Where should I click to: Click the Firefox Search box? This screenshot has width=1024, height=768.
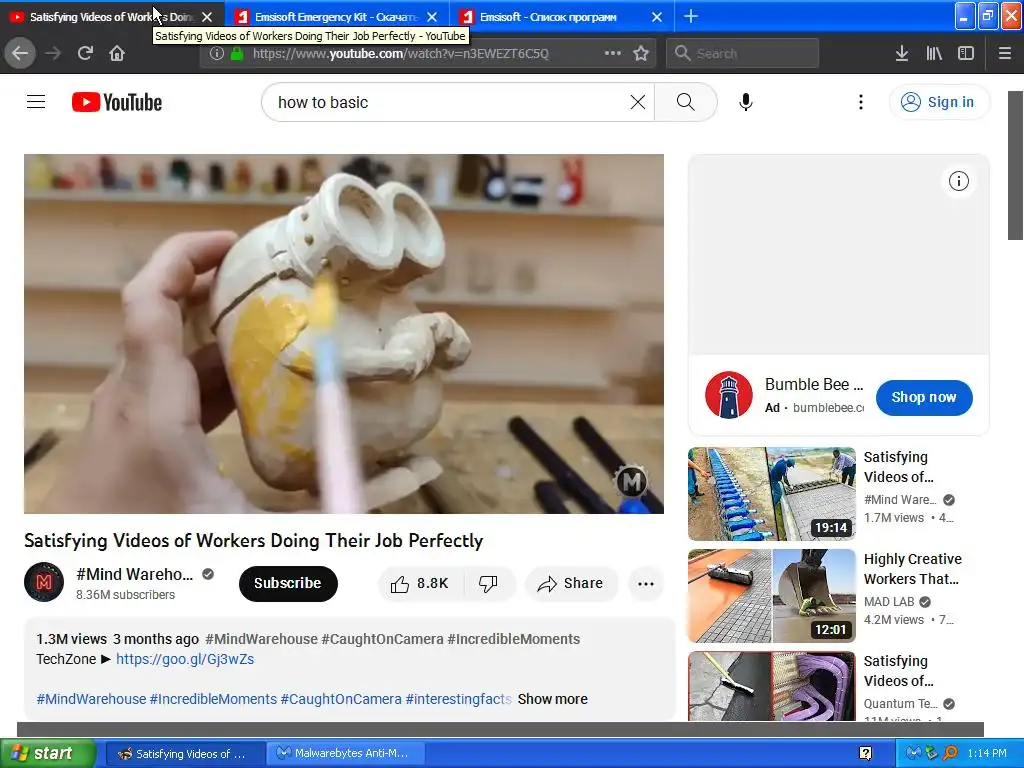(743, 54)
